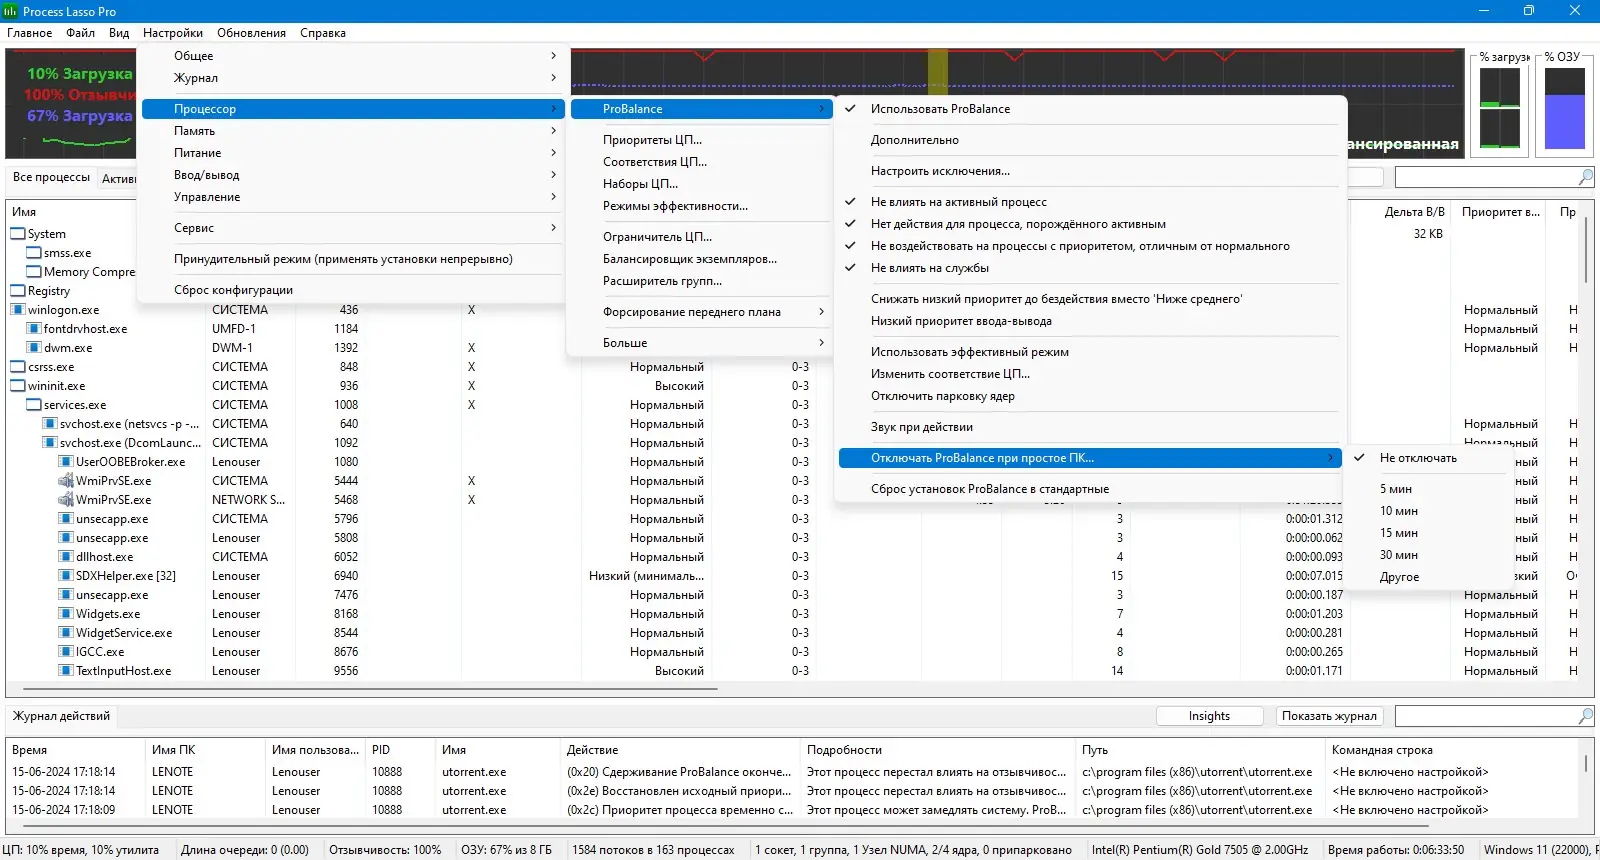
Task: Expand 'Форсирование переднего плана' submenu
Action: click(x=702, y=312)
